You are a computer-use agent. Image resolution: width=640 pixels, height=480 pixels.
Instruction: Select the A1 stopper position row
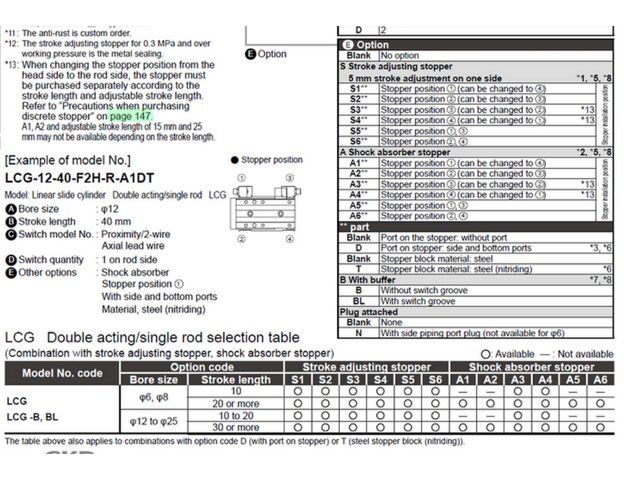467,163
